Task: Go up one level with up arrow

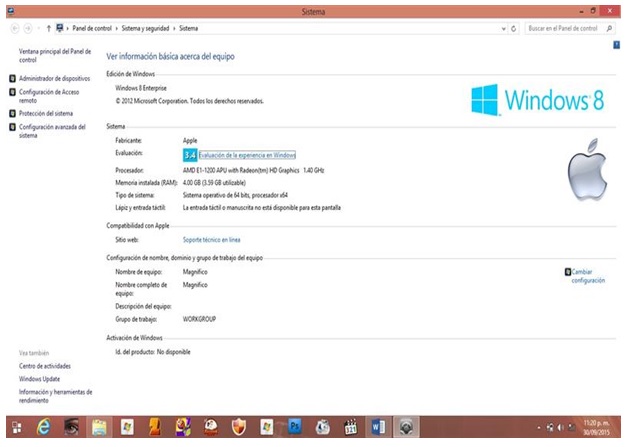Action: pyautogui.click(x=49, y=29)
